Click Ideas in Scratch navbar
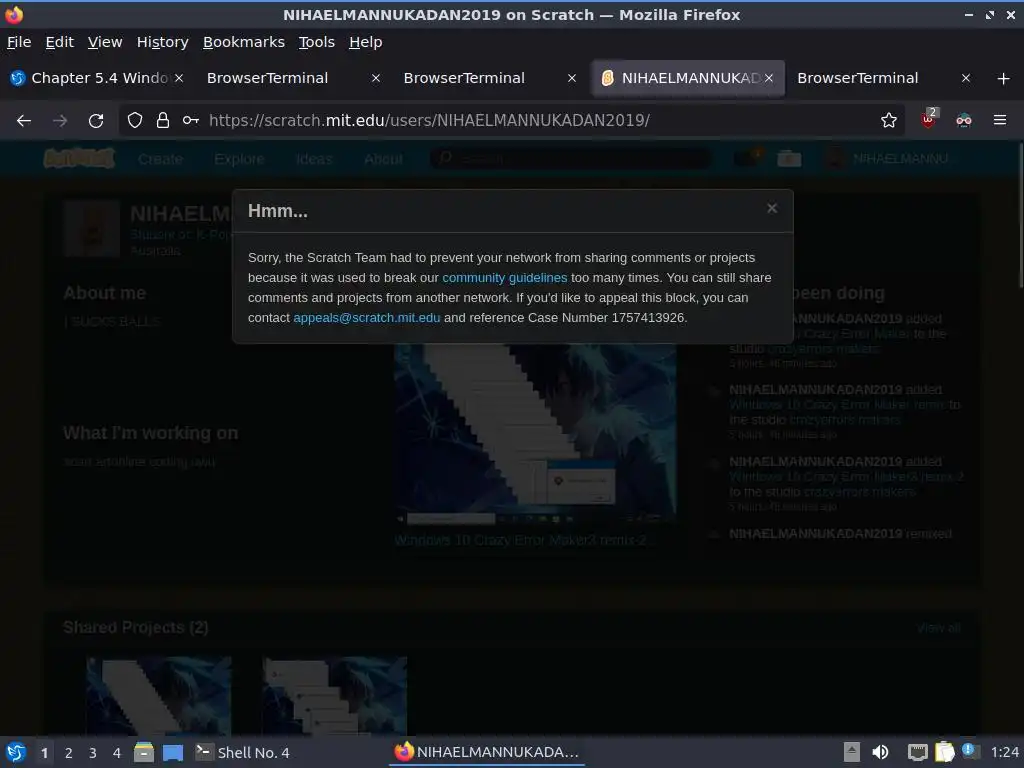This screenshot has width=1024, height=768. click(314, 159)
